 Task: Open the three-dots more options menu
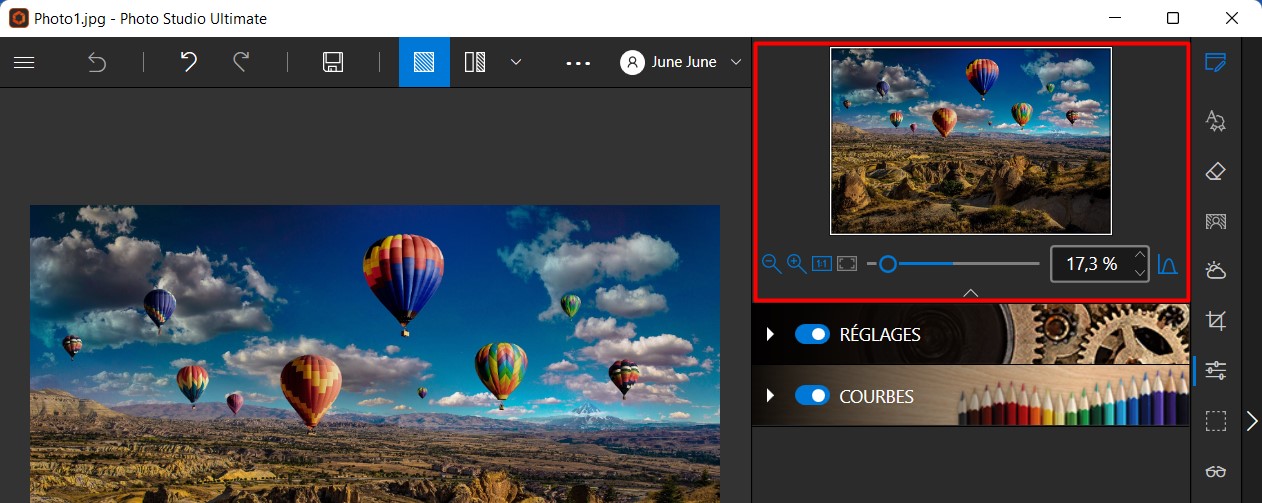578,62
